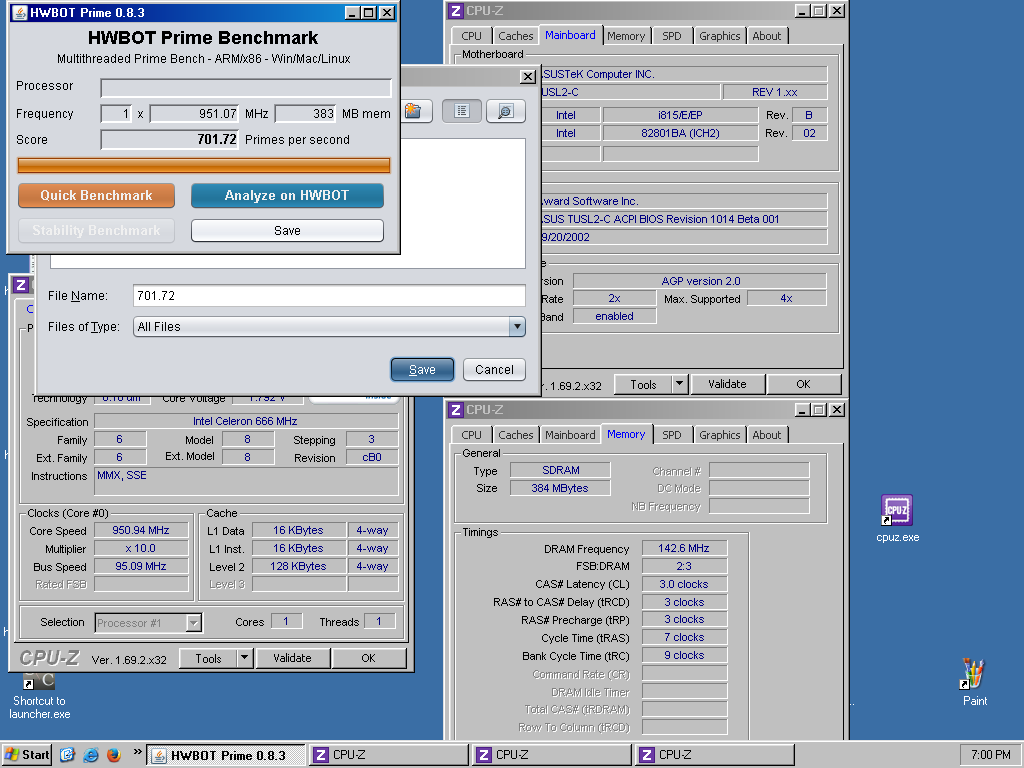Viewport: 1024px width, 768px height.
Task: Launch Firefox from quick launch bar
Action: point(114,755)
